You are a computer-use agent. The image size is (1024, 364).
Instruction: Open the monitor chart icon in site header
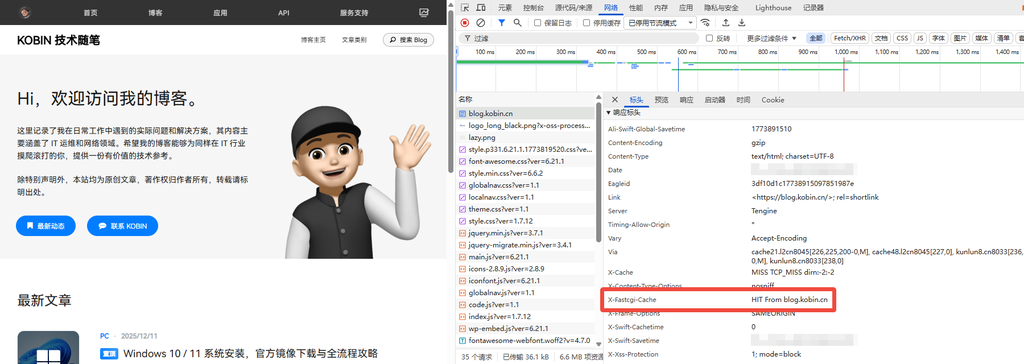tap(424, 12)
